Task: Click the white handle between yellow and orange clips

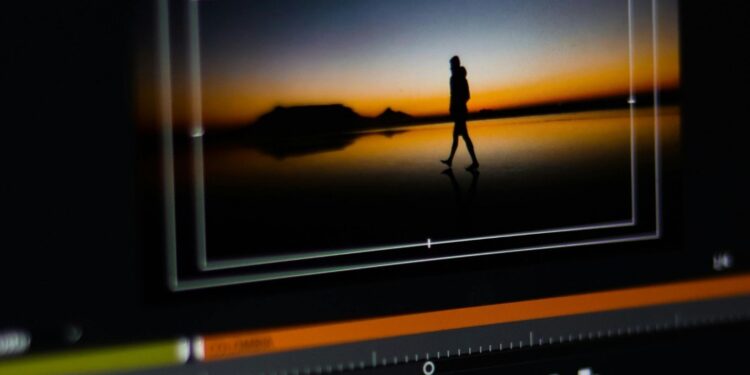Action: point(191,349)
